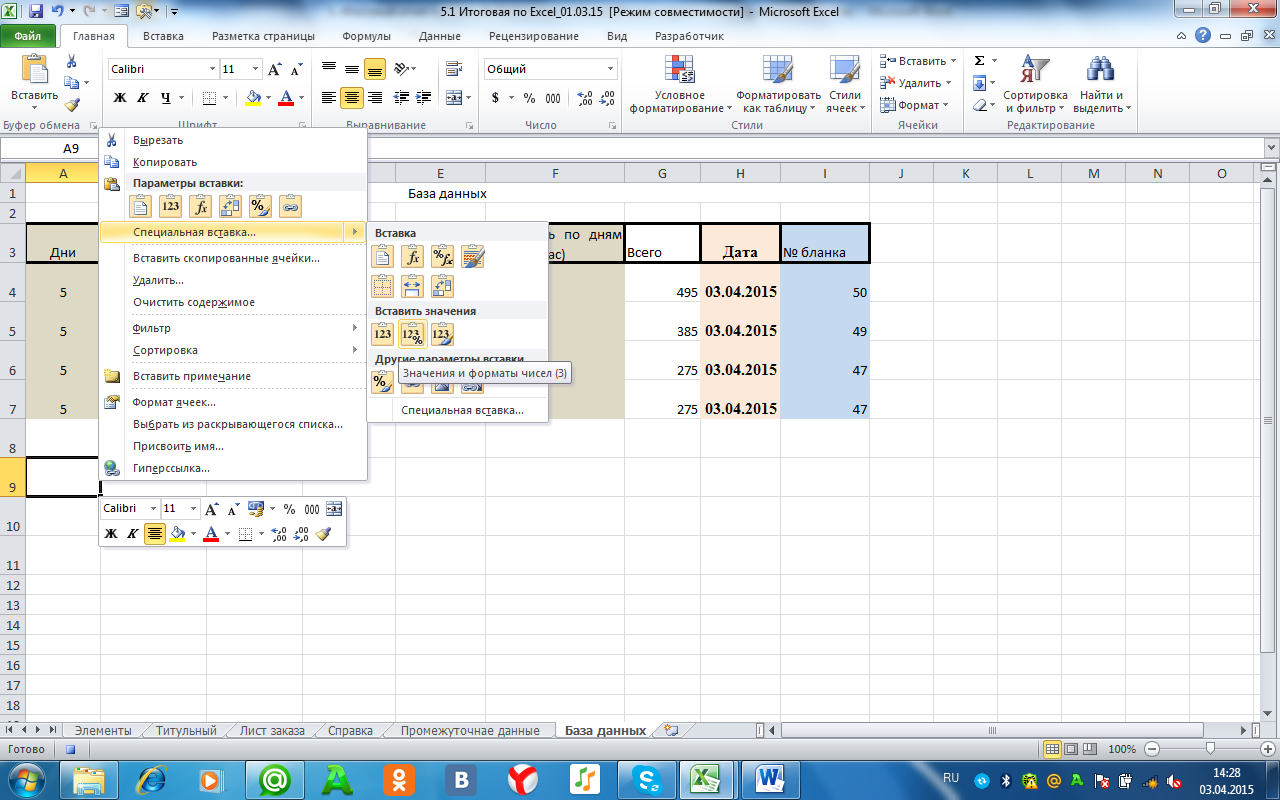This screenshot has width=1280, height=800.
Task: Switch to the 'Формулы' ribbon tab
Action: point(366,36)
